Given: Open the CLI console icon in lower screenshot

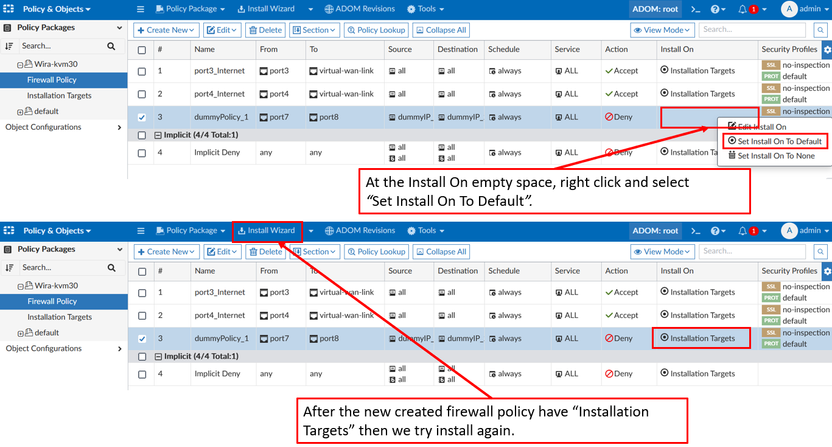Looking at the screenshot, I should [696, 231].
